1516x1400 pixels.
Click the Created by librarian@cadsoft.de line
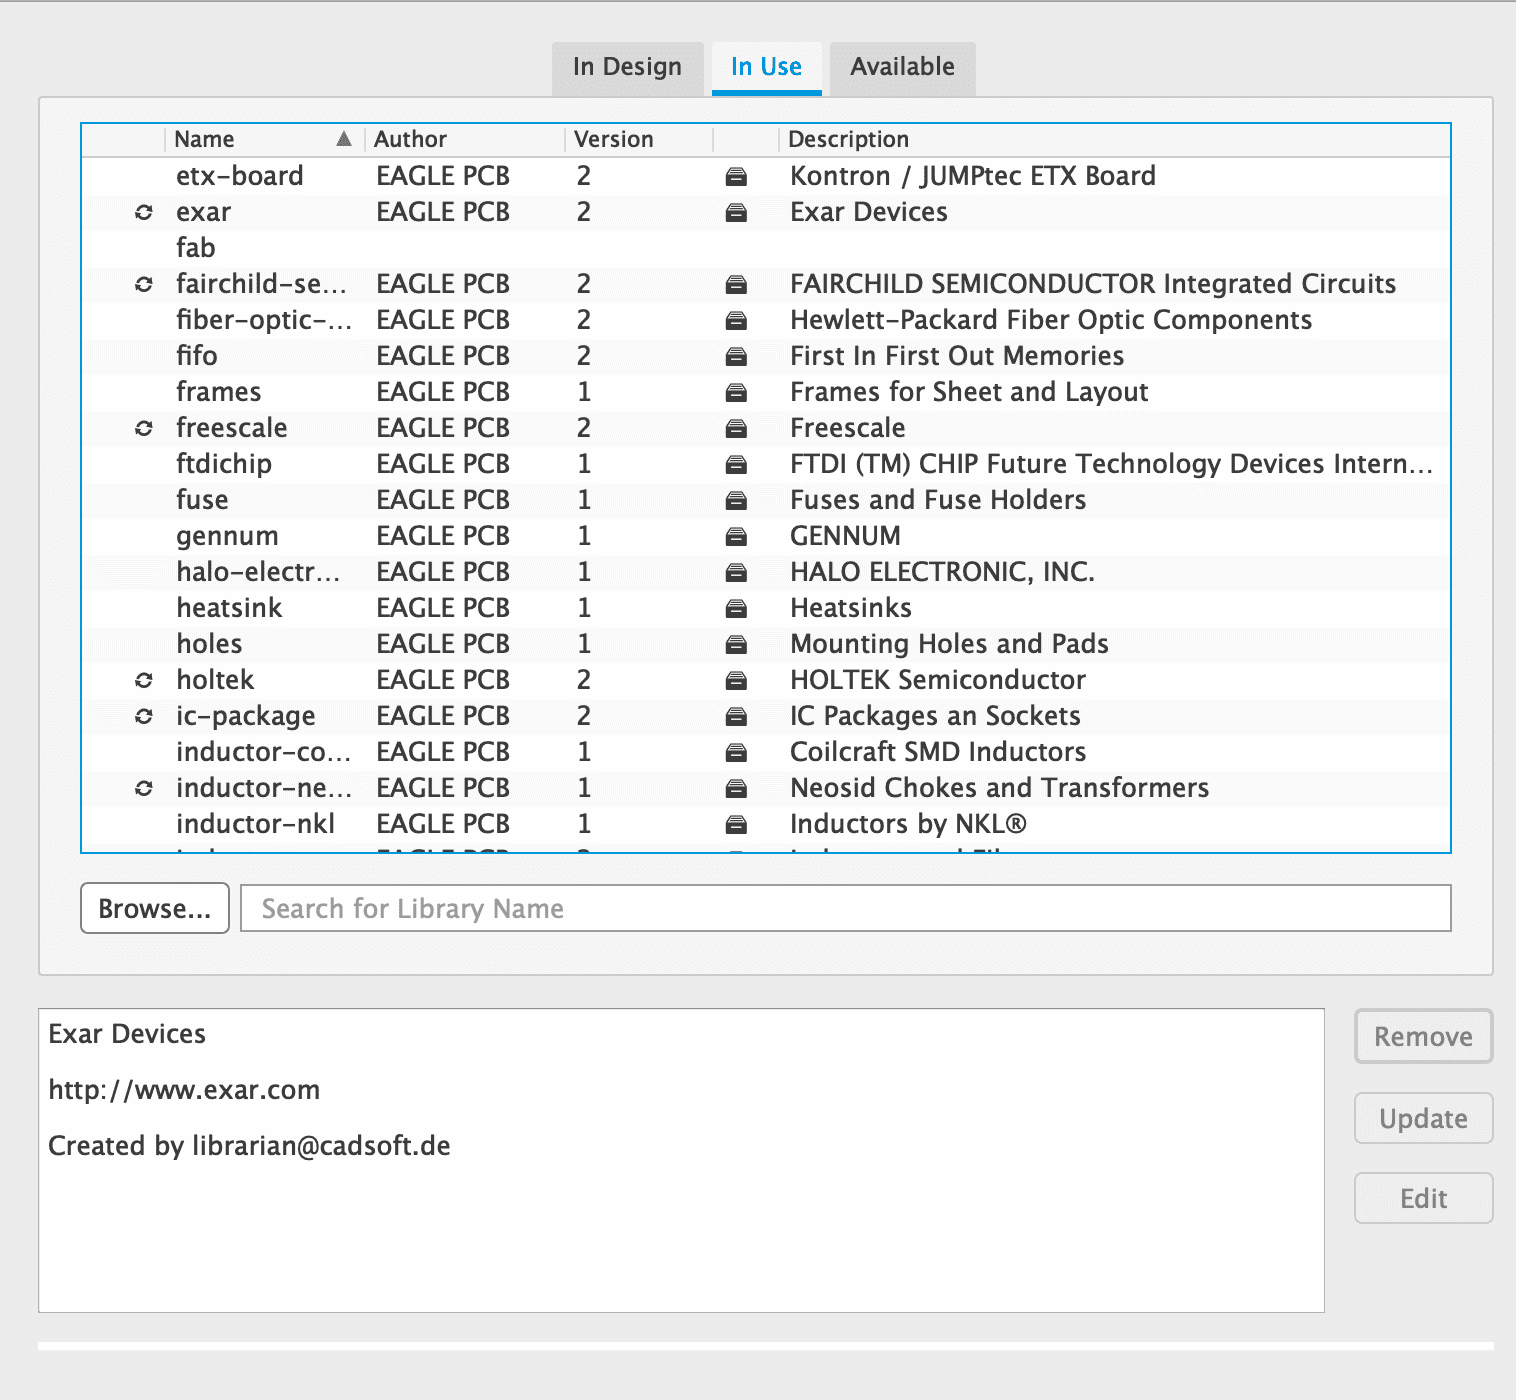[x=249, y=1146]
